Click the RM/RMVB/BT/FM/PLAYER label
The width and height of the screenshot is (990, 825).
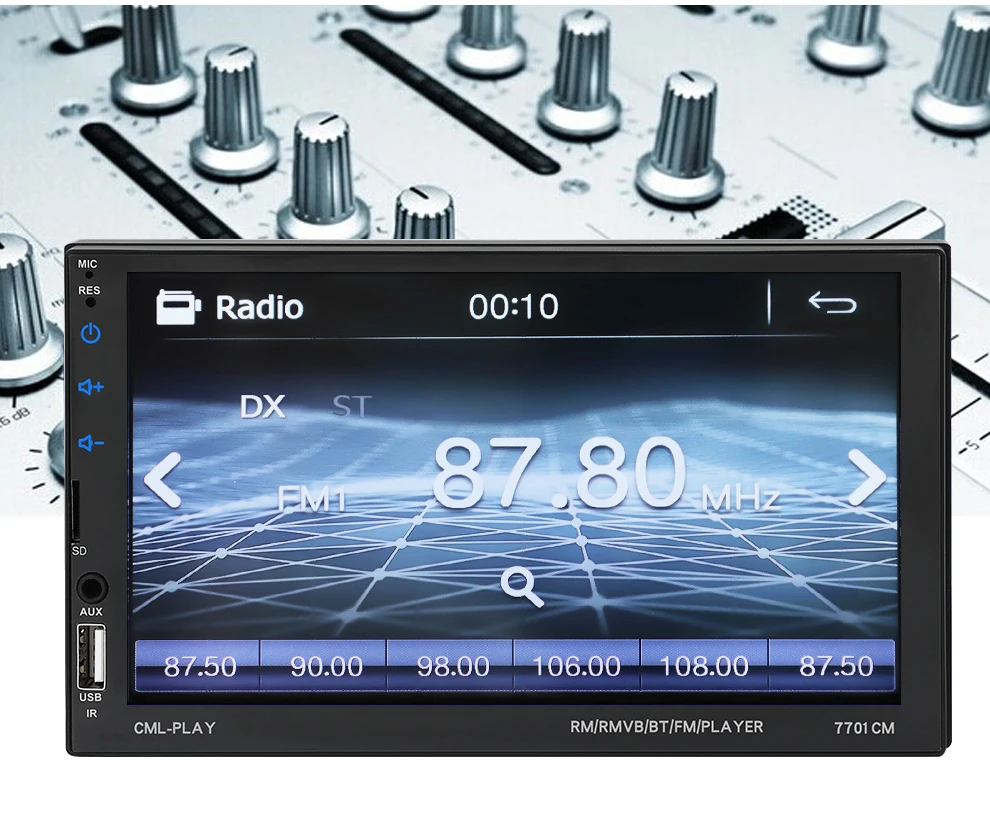tap(667, 727)
